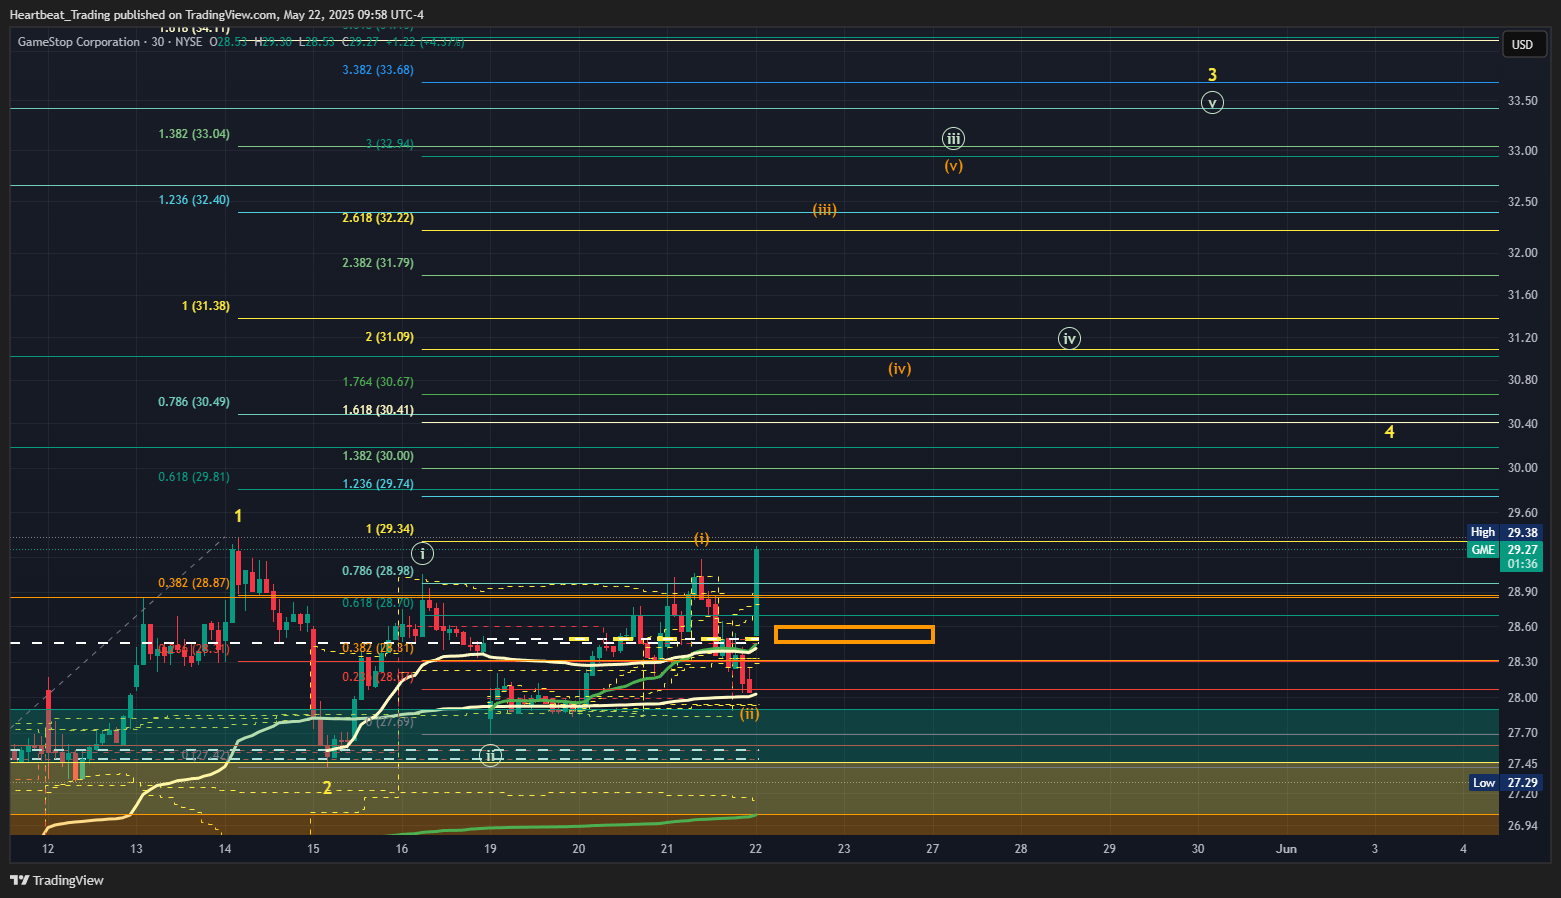
Task: Select the 0.382 (28.87) Fibonacci label
Action: point(194,583)
